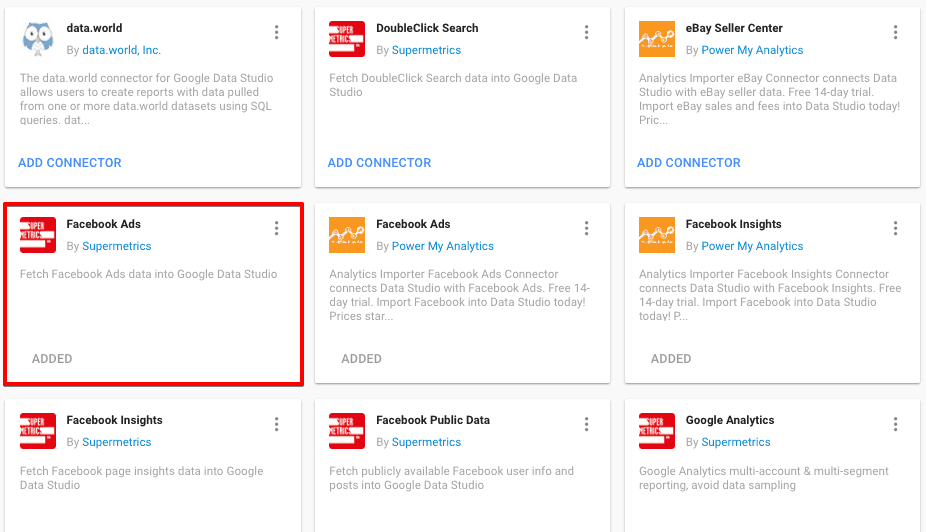Click ADDED on Power My Analytics Facebook Ads

(x=361, y=359)
